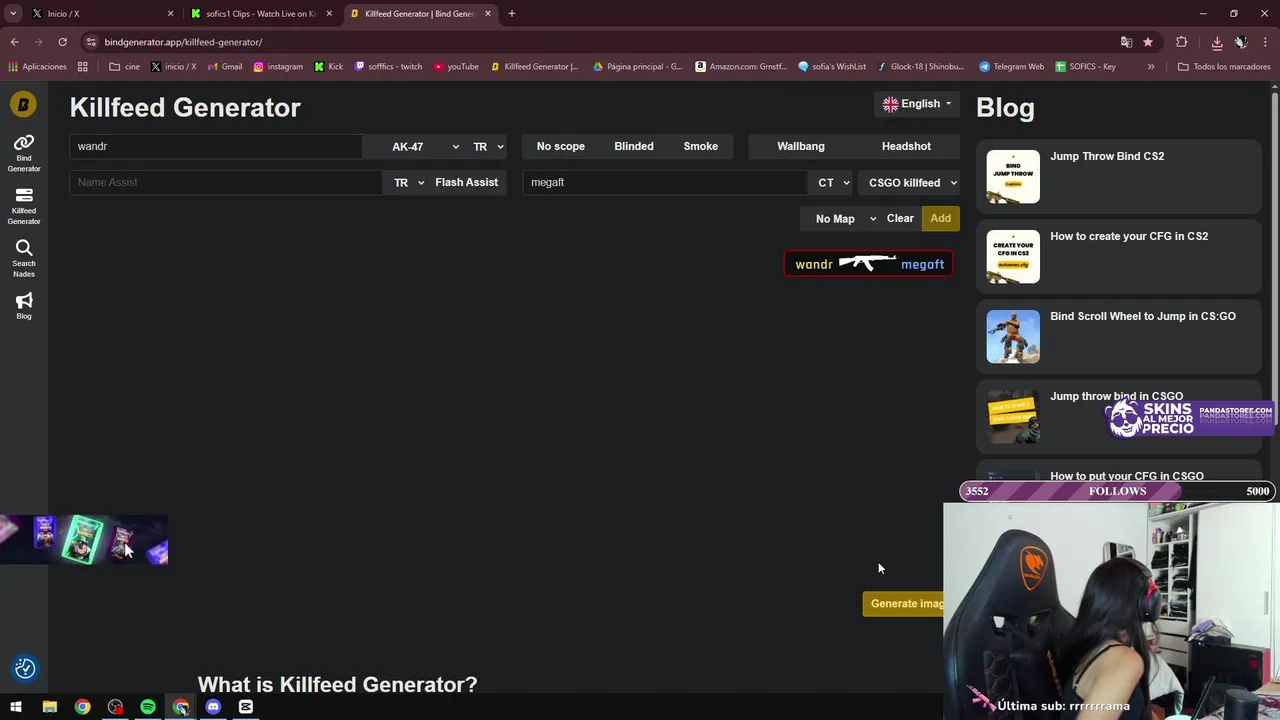Click Bind Scroll Wheel article thumbnail
The height and width of the screenshot is (720, 1280).
click(1013, 337)
